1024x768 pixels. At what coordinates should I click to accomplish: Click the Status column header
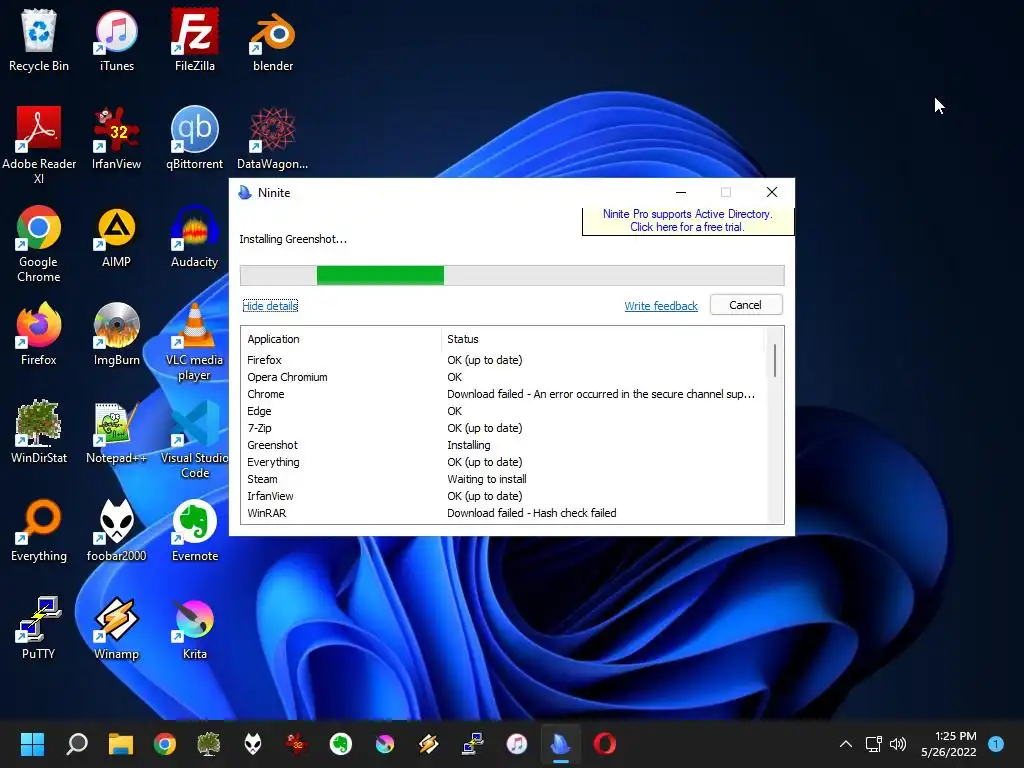(x=603, y=339)
